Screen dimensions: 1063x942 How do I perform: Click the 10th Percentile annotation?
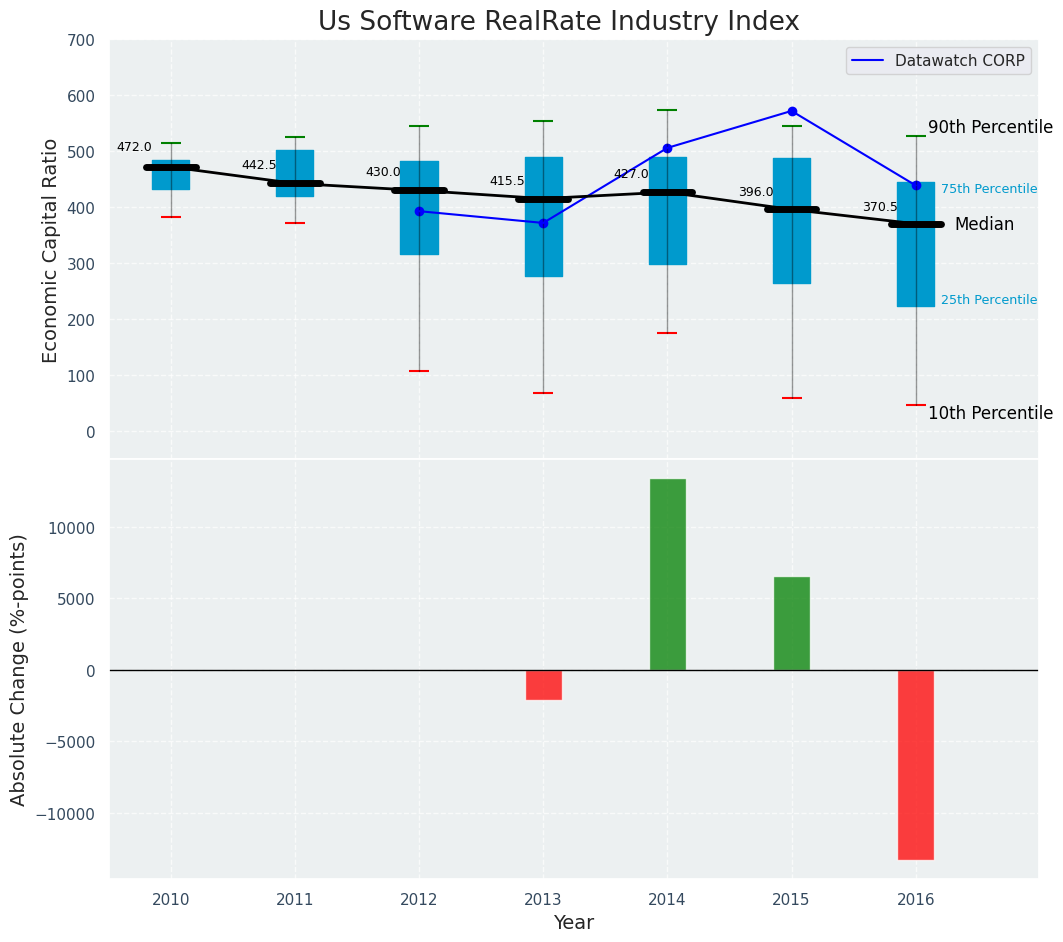point(990,413)
